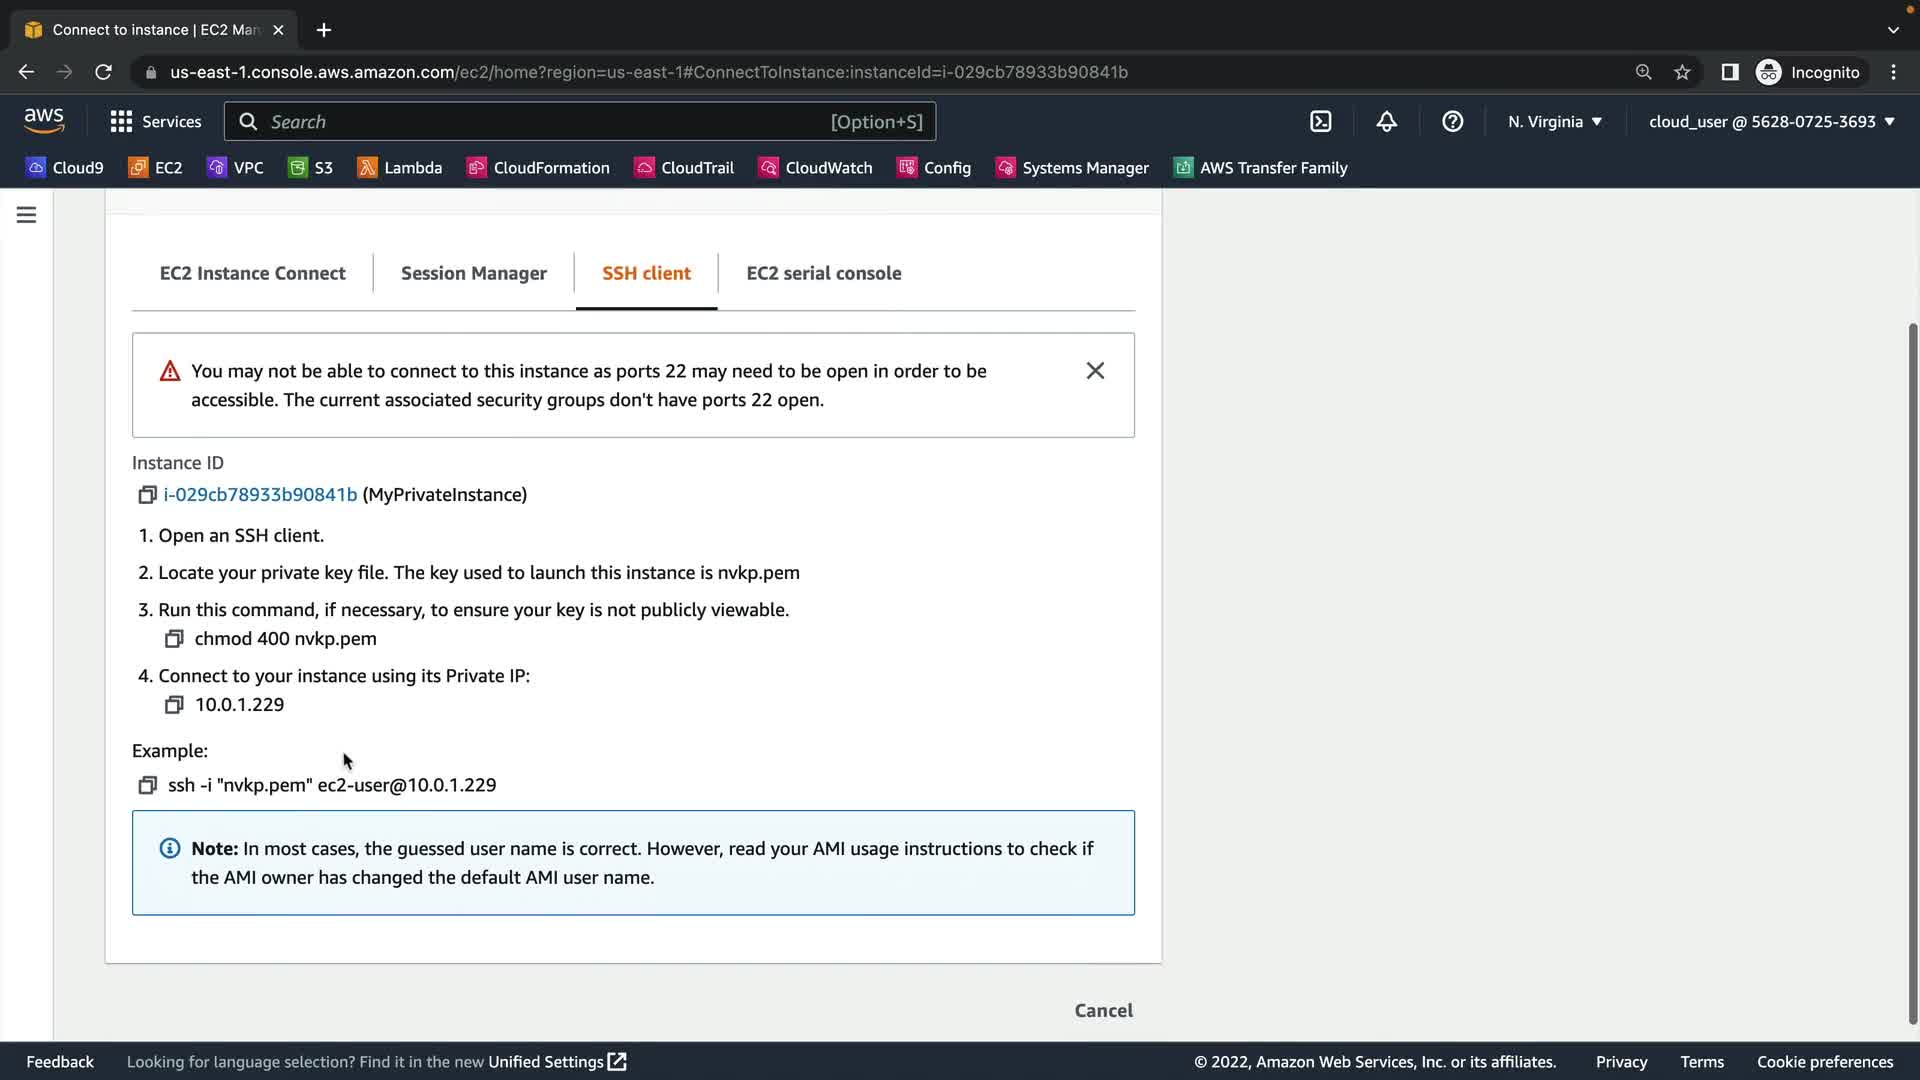This screenshot has height=1080, width=1920.
Task: Expand the cloud_user account dropdown
Action: pyautogui.click(x=1771, y=122)
